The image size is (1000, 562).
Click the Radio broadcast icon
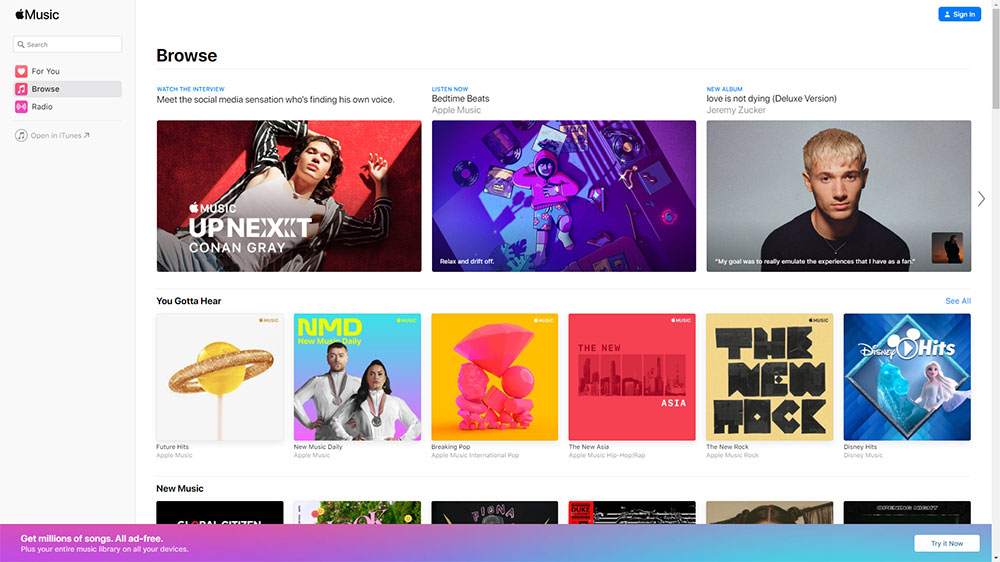[21, 107]
